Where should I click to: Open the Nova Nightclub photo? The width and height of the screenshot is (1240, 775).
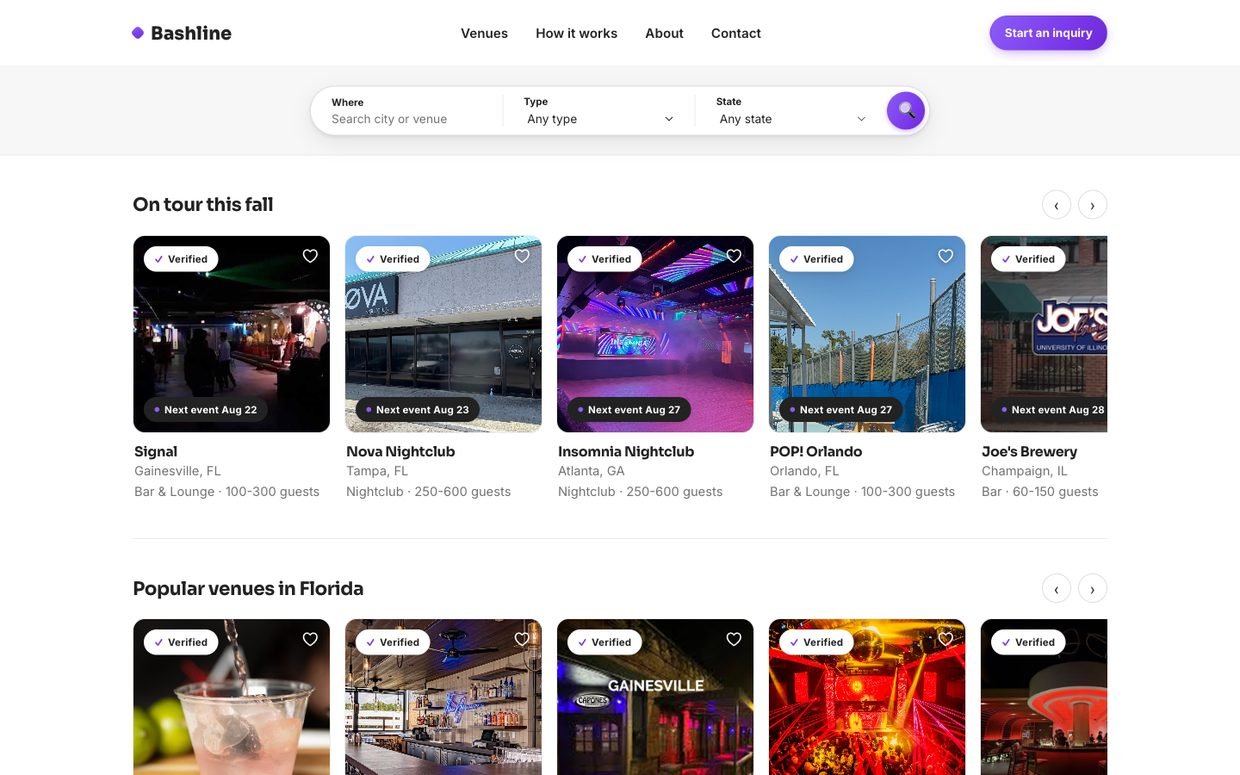443,334
